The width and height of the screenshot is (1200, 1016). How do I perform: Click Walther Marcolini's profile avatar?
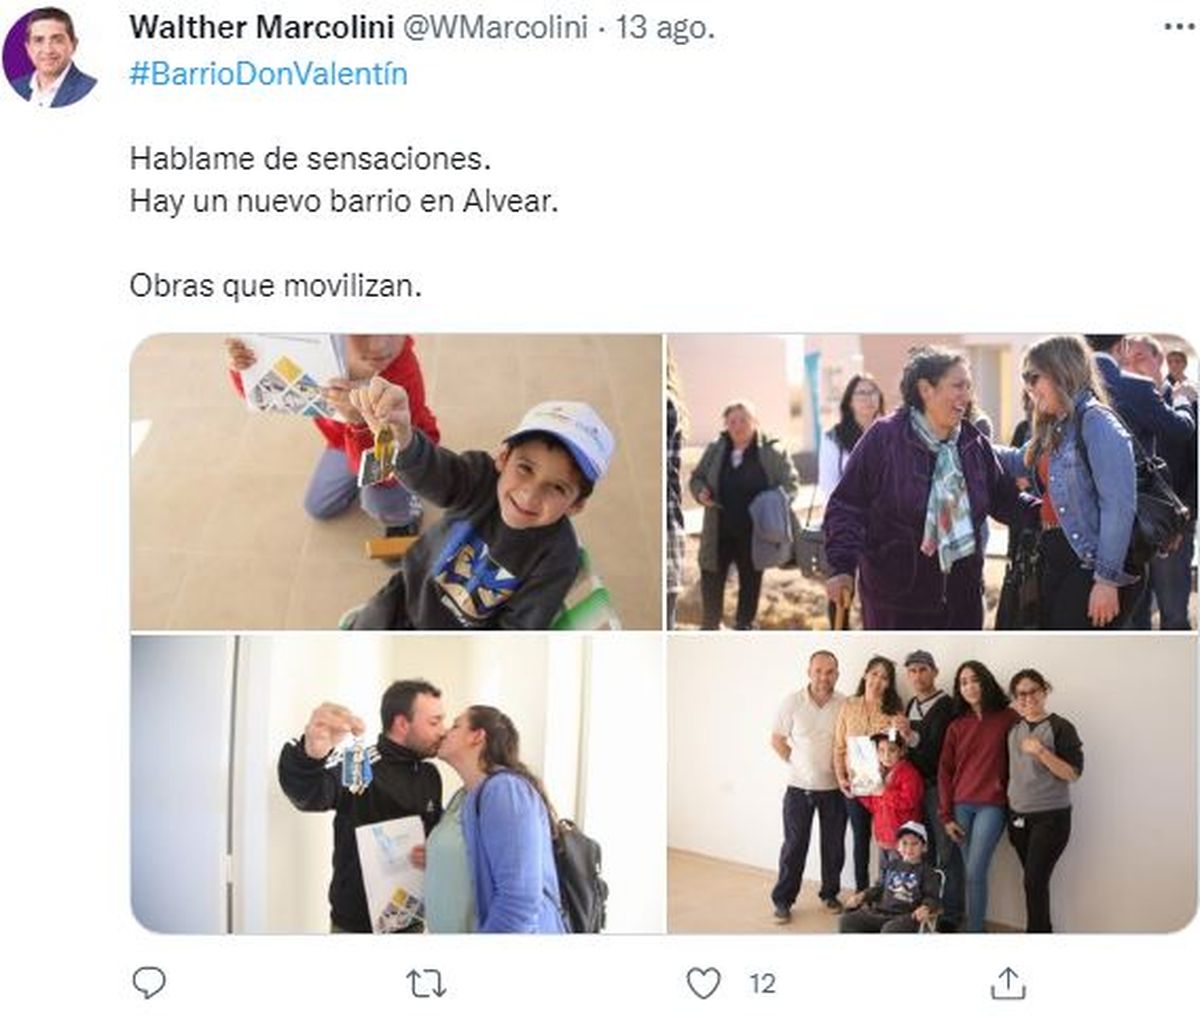point(50,57)
